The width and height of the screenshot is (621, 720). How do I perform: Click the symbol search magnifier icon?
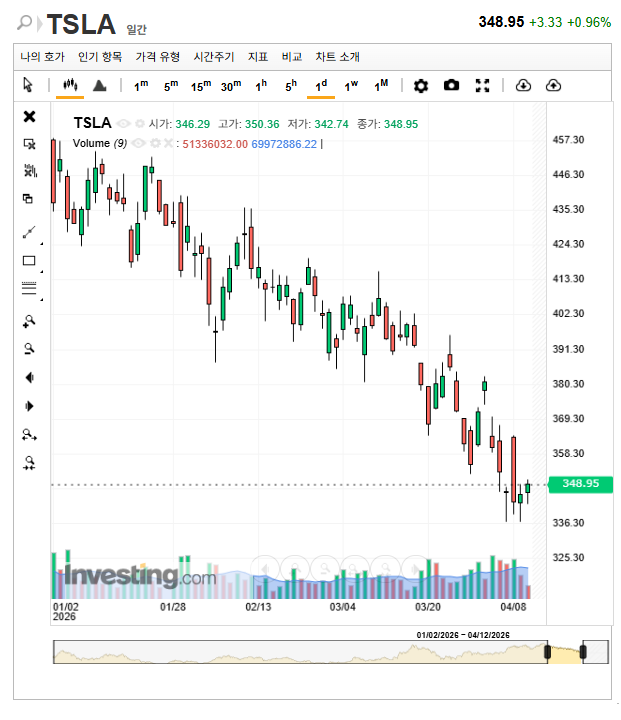coord(24,22)
